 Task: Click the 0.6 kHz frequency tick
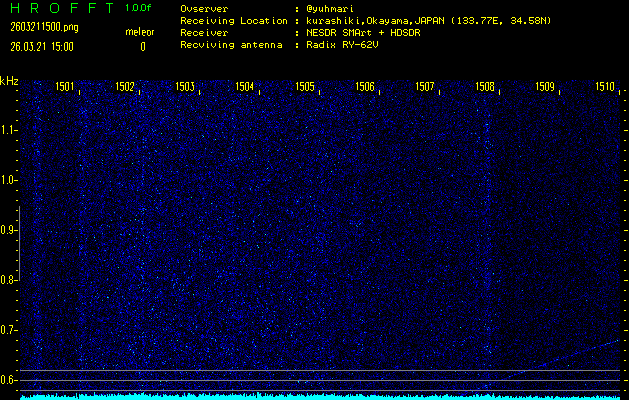coord(9,380)
